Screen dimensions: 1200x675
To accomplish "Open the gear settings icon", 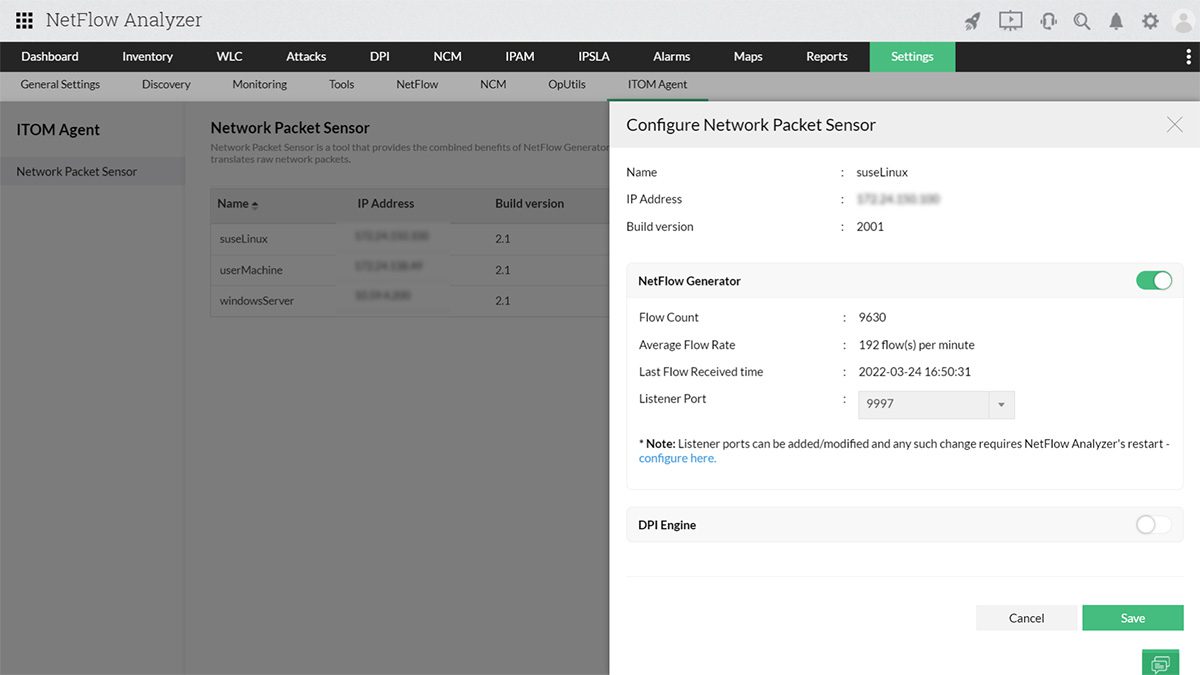I will [1150, 21].
